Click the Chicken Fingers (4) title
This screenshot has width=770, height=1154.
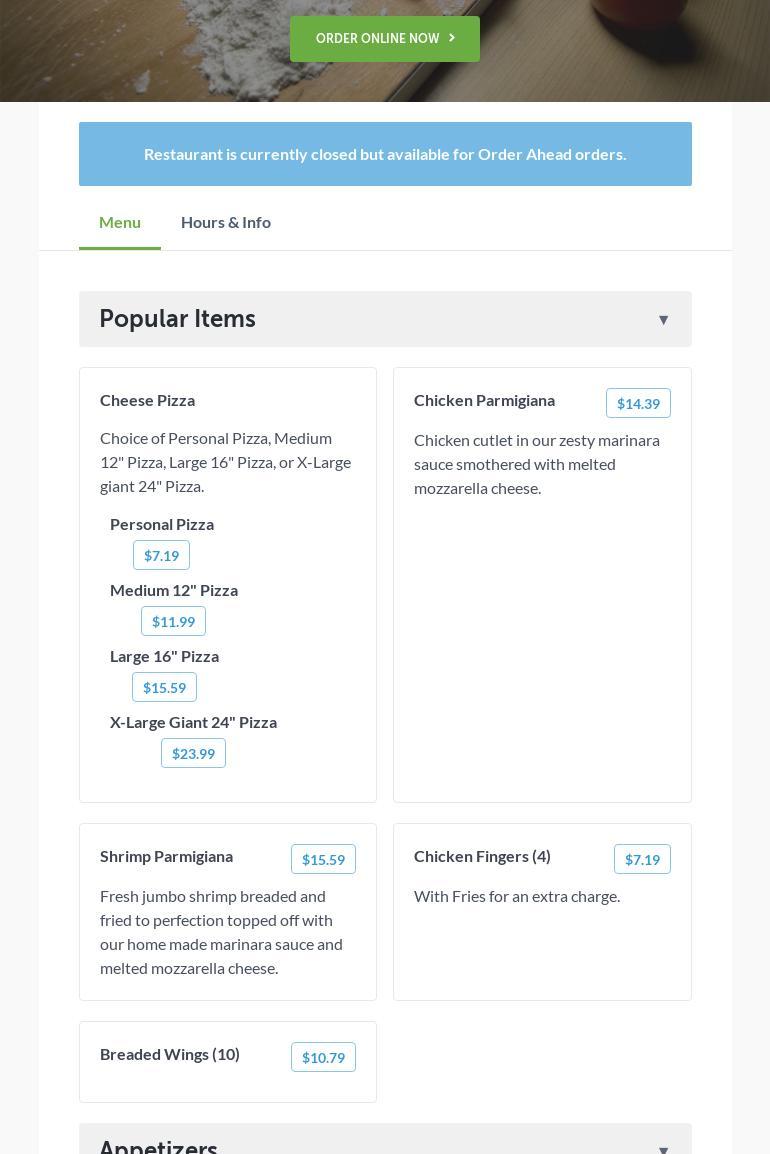[x=482, y=856]
